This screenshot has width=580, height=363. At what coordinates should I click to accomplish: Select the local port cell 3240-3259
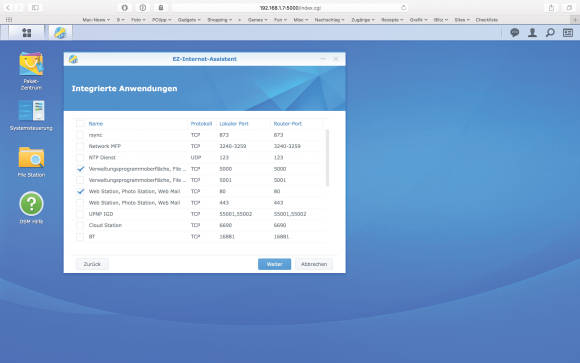click(233, 146)
